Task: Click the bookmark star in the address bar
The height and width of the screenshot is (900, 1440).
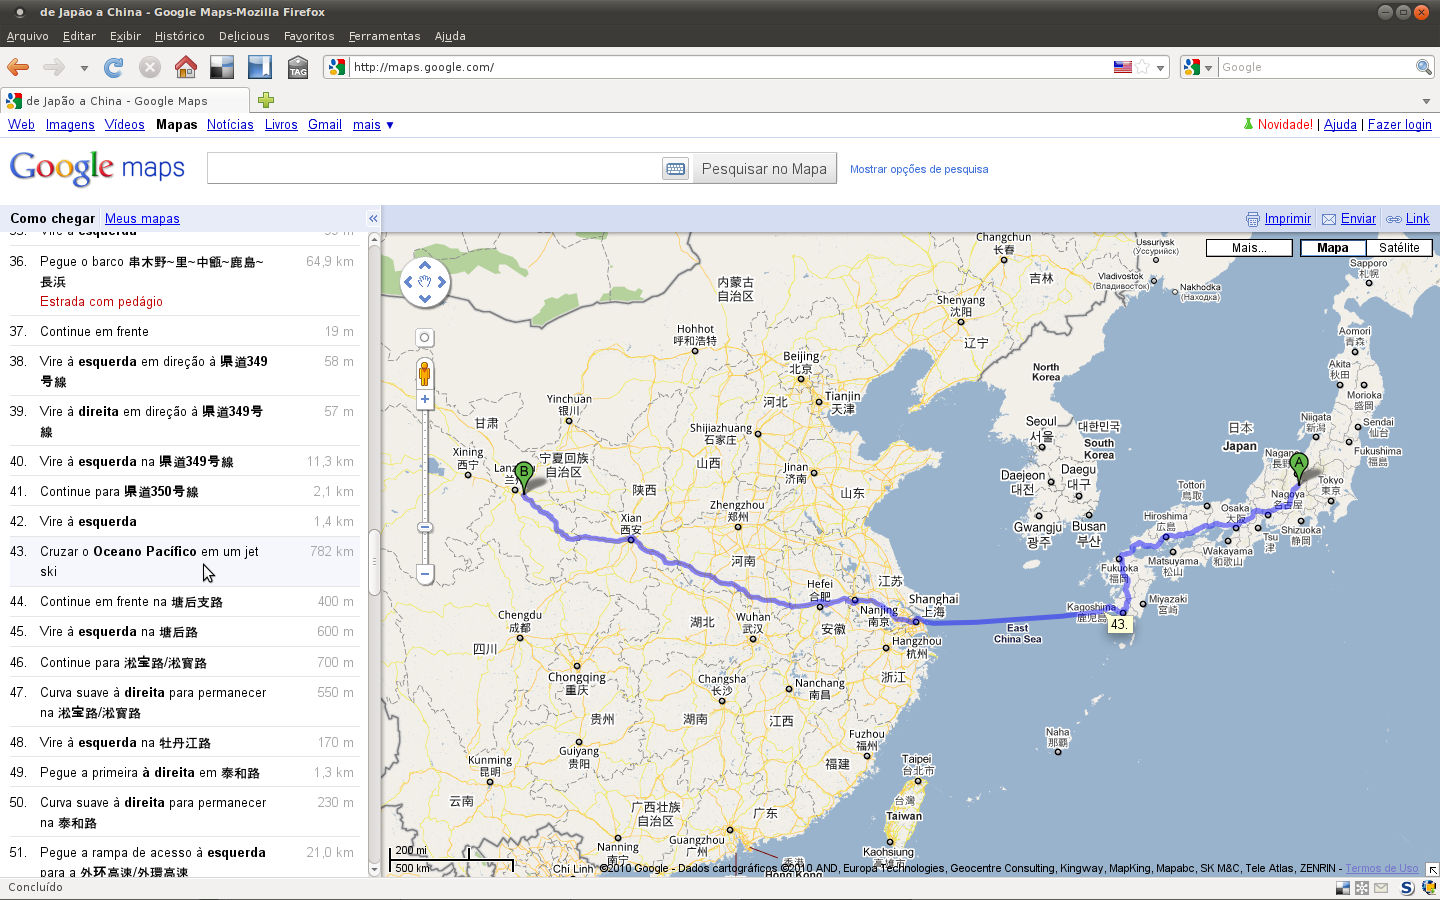Action: pyautogui.click(x=1142, y=67)
